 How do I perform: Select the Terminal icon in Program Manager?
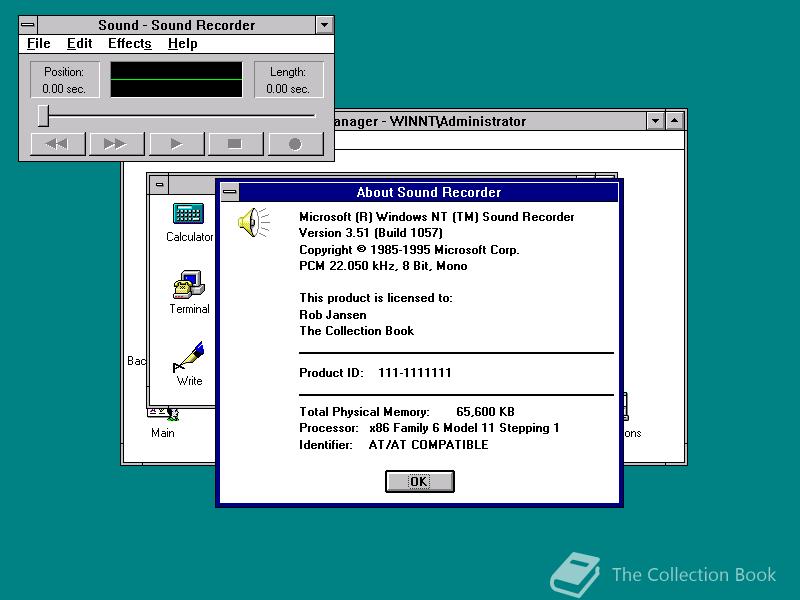tap(189, 292)
